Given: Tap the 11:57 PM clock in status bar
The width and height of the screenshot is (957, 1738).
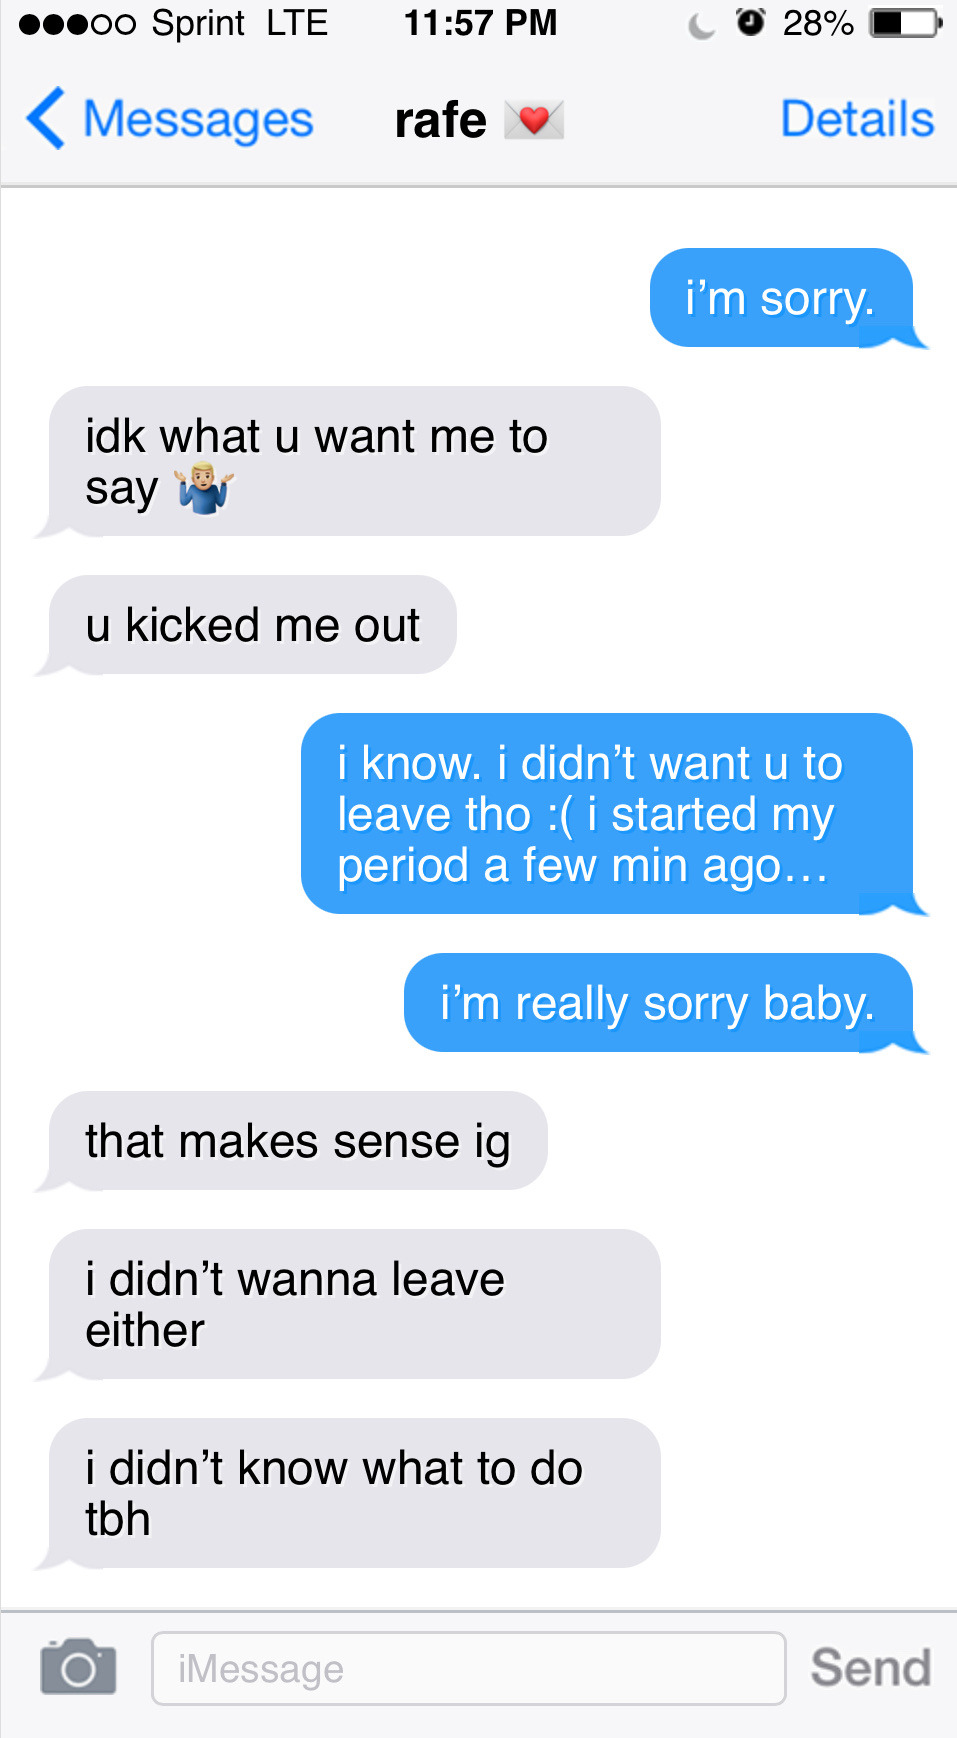Looking at the screenshot, I should [480, 22].
